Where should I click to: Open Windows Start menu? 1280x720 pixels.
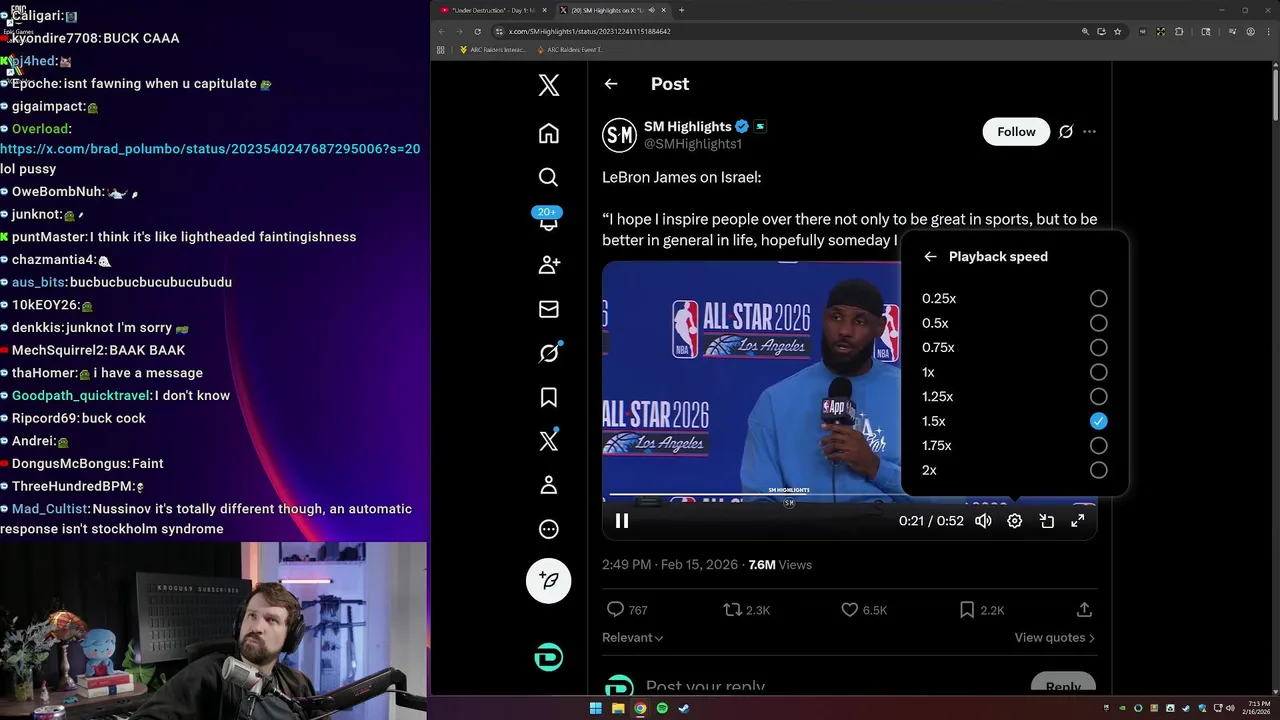tap(596, 708)
